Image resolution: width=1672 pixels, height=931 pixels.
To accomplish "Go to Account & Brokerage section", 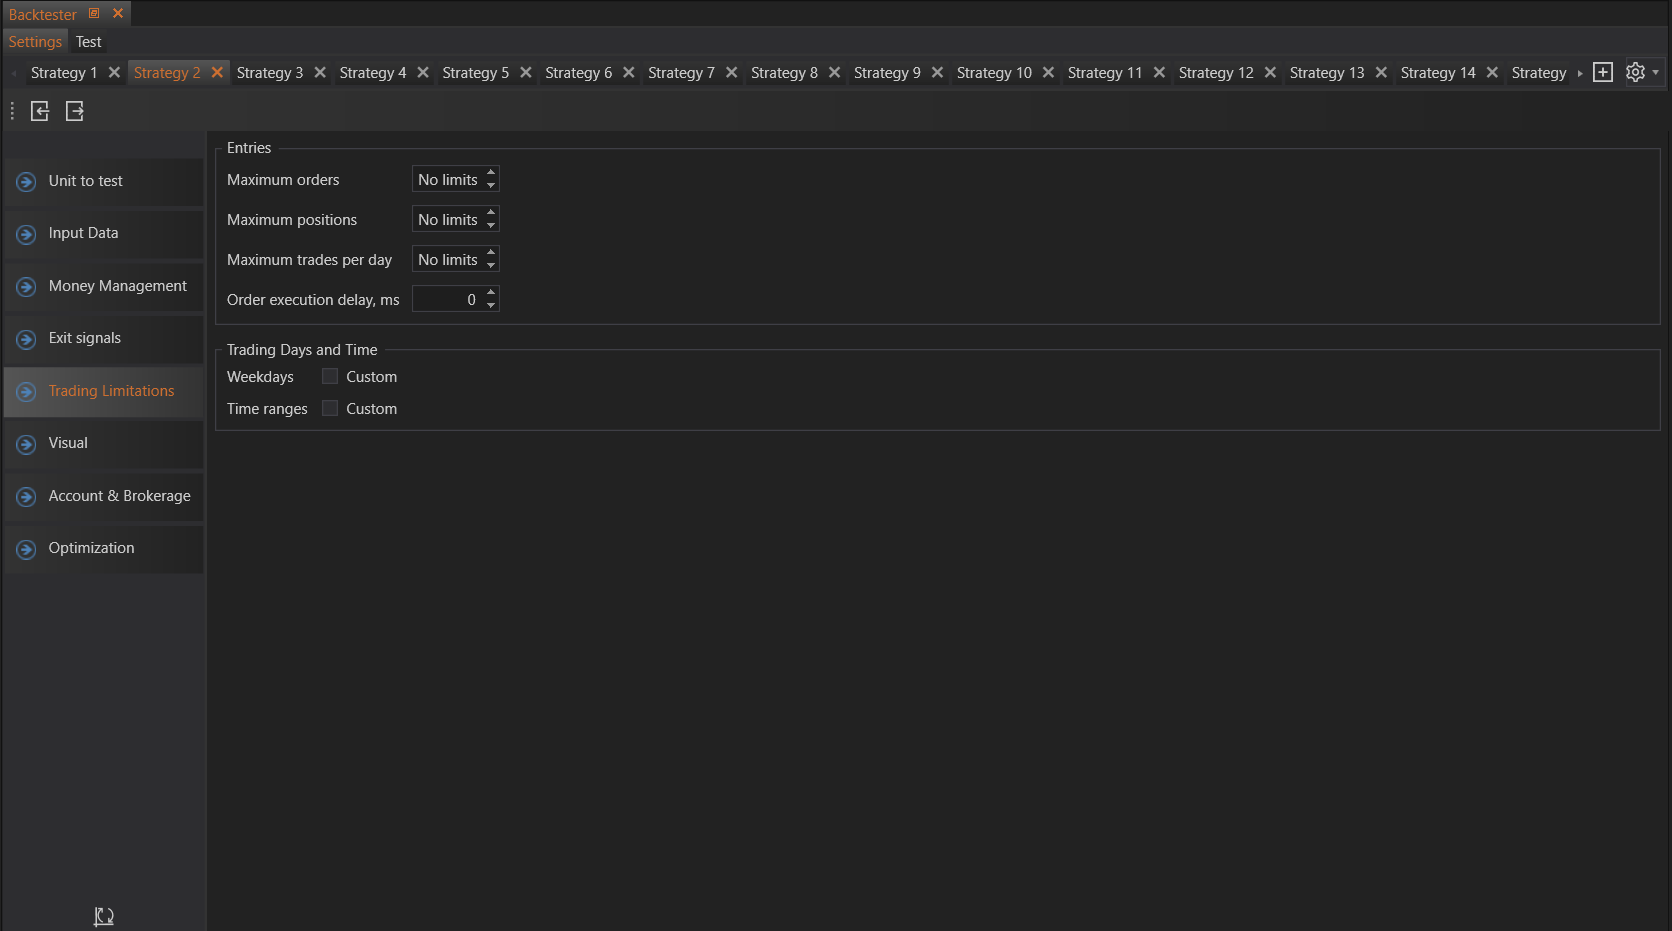I will (119, 496).
